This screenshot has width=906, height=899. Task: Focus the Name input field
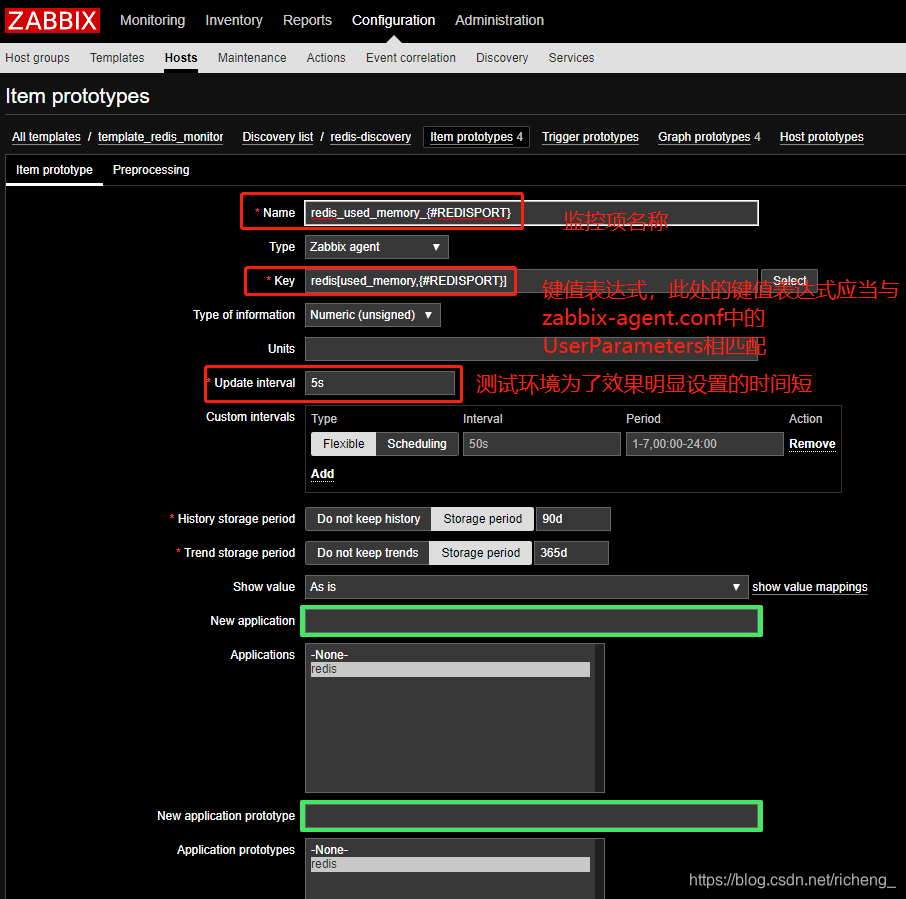[x=531, y=213]
